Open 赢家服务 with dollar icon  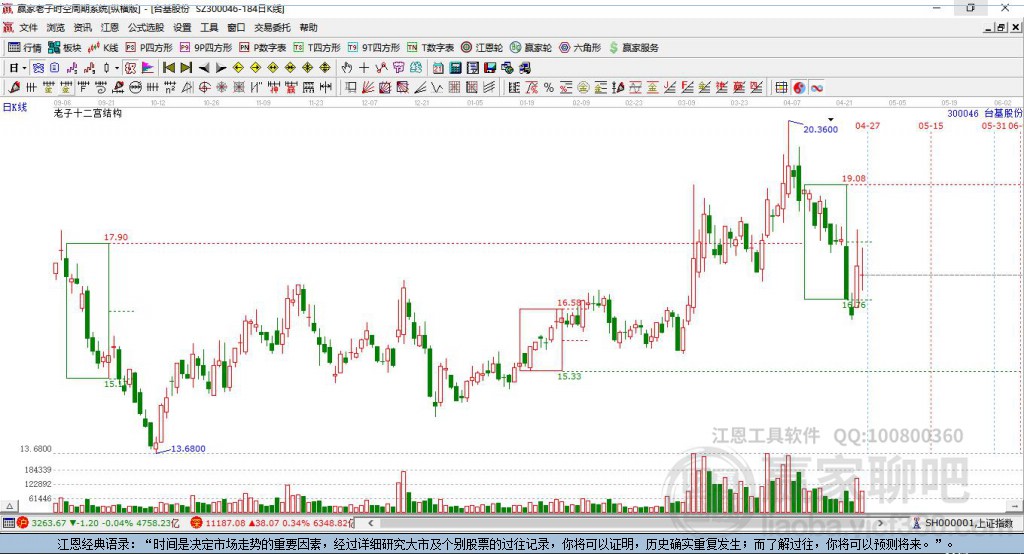[x=634, y=48]
